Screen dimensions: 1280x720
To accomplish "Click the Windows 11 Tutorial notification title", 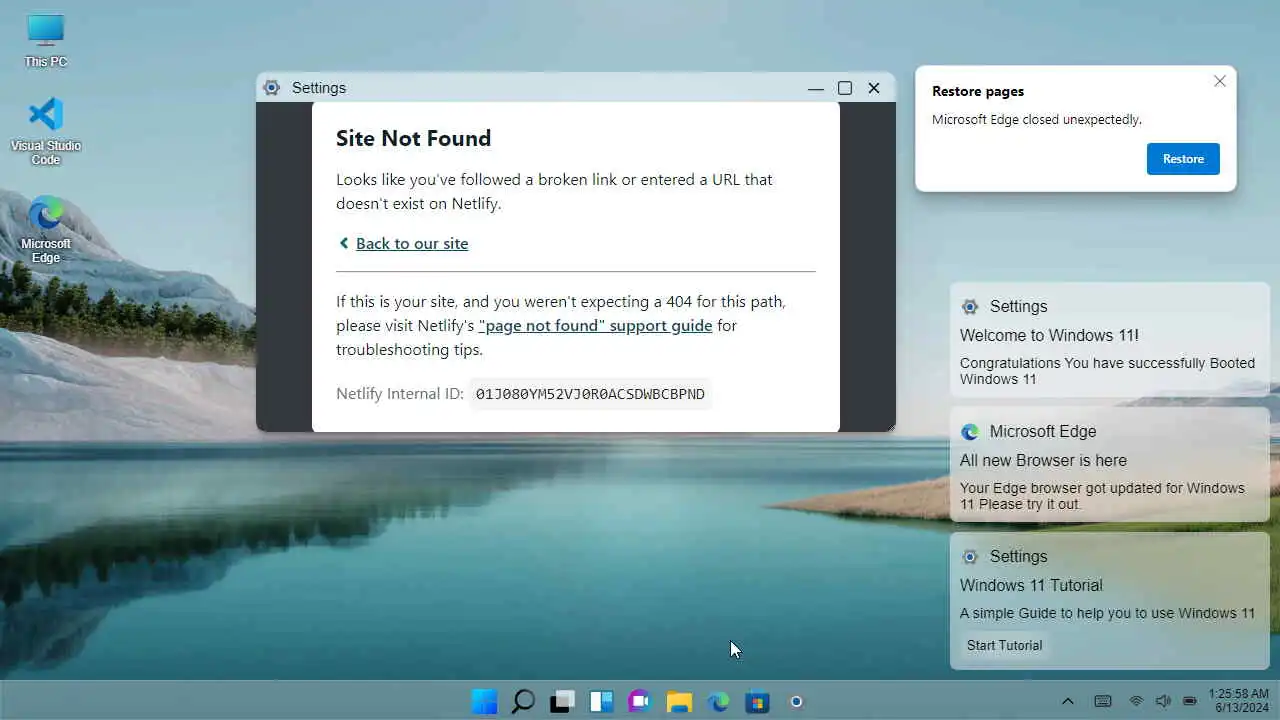I will pos(1031,585).
